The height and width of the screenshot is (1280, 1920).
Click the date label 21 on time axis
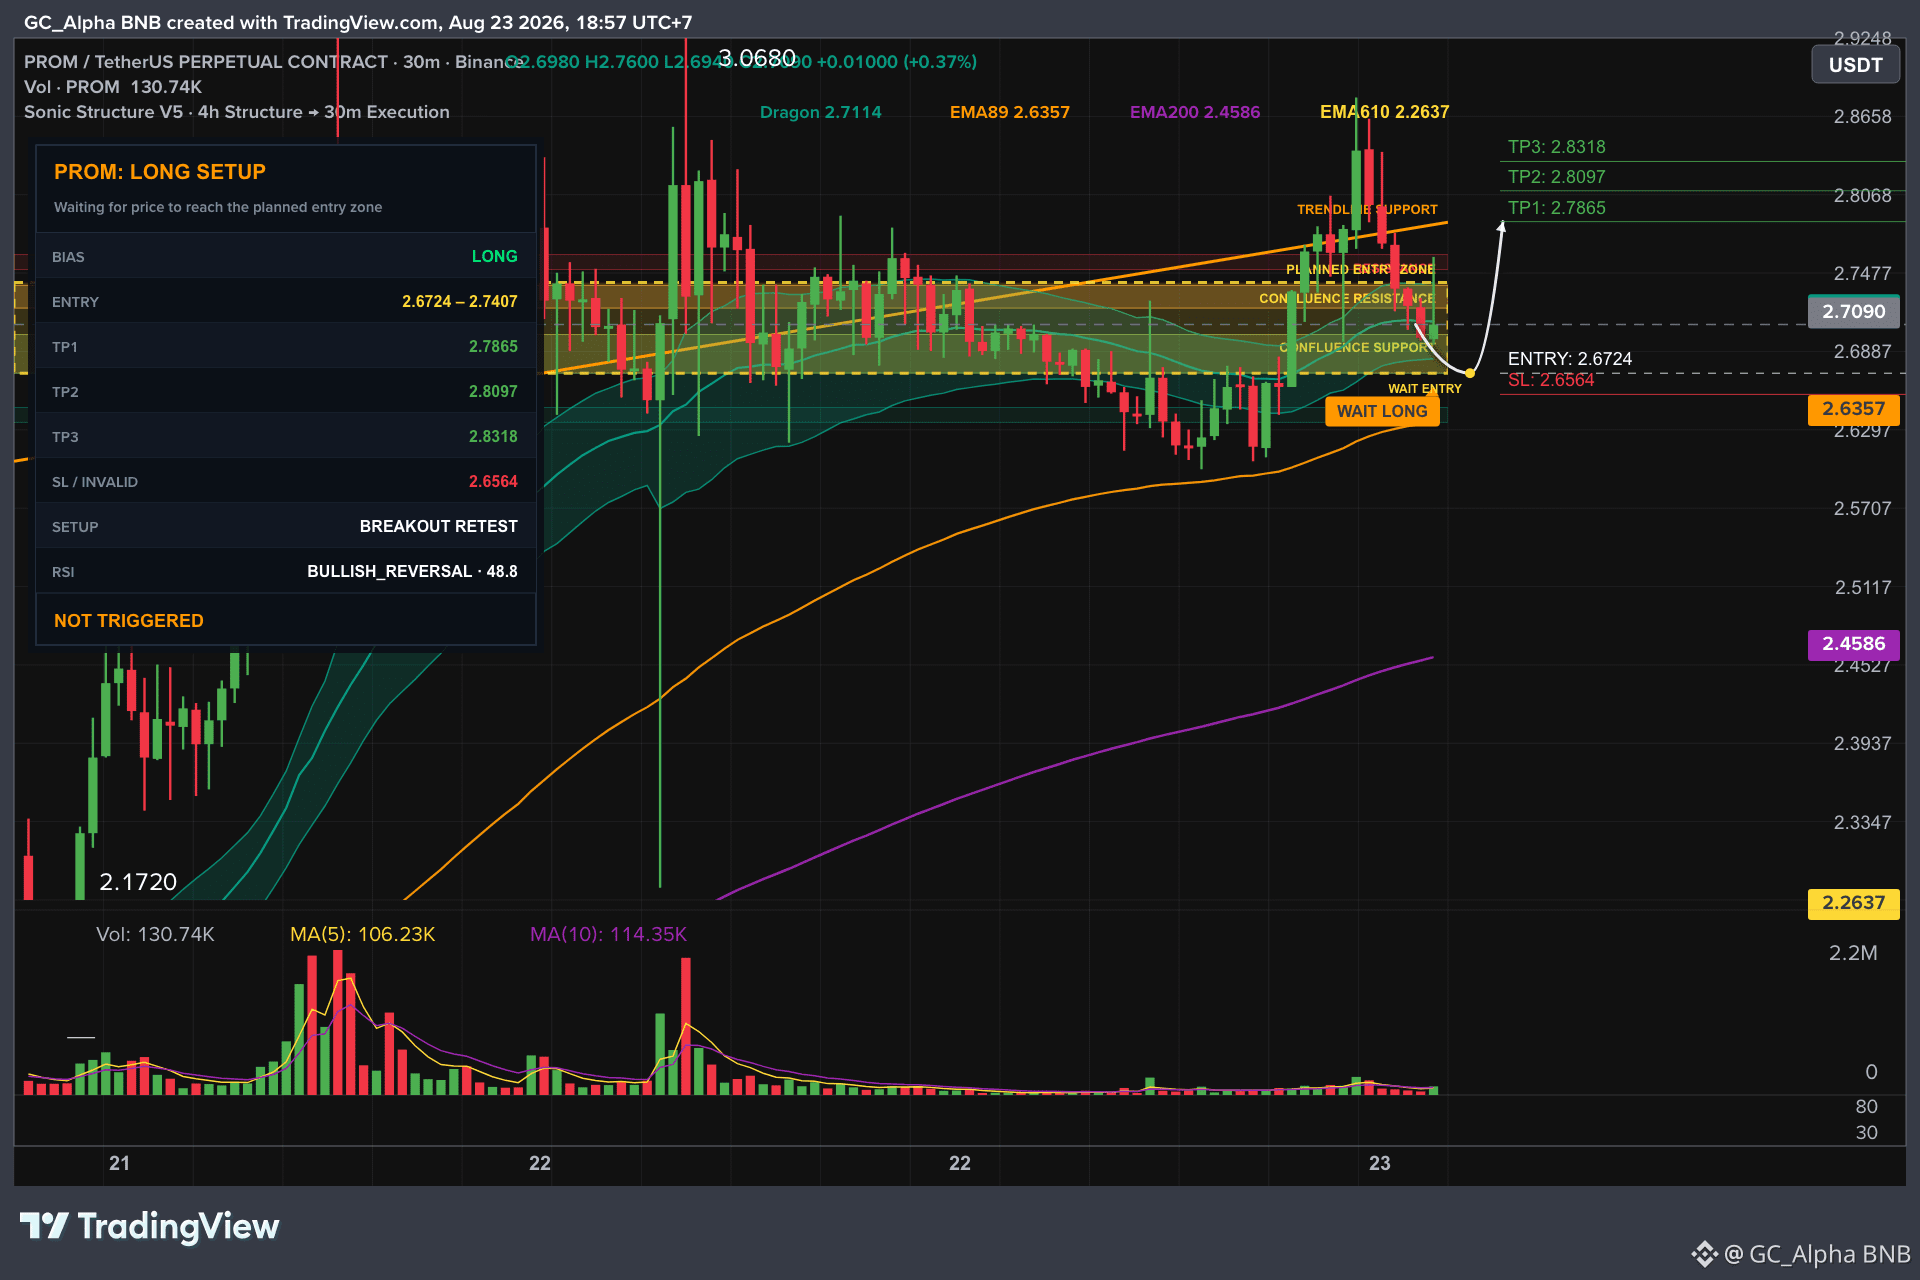click(x=119, y=1163)
